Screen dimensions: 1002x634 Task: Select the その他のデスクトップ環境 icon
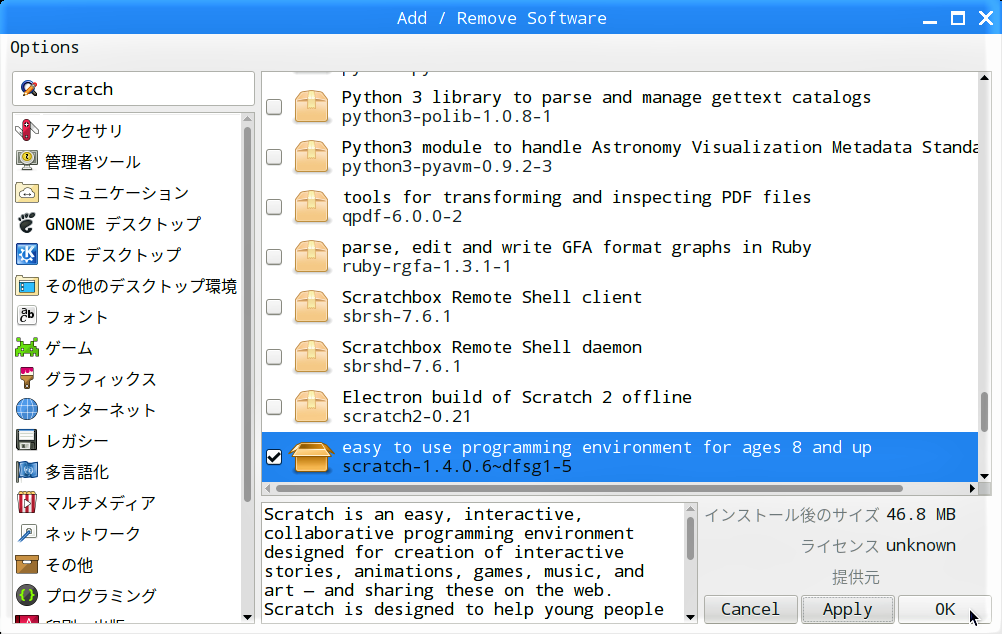point(27,285)
